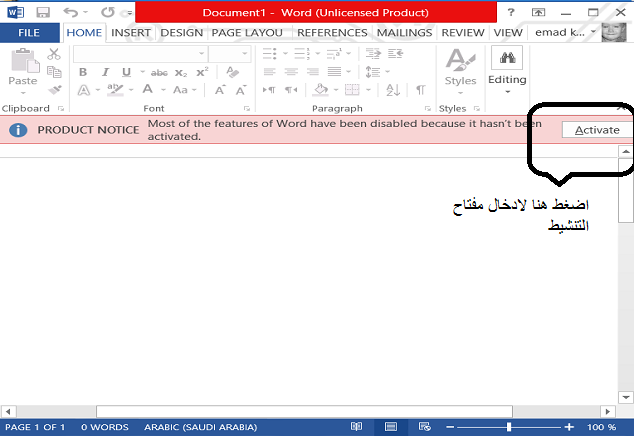This screenshot has width=634, height=436.
Task: Click the Shading paint bucket icon
Action: 321,89
